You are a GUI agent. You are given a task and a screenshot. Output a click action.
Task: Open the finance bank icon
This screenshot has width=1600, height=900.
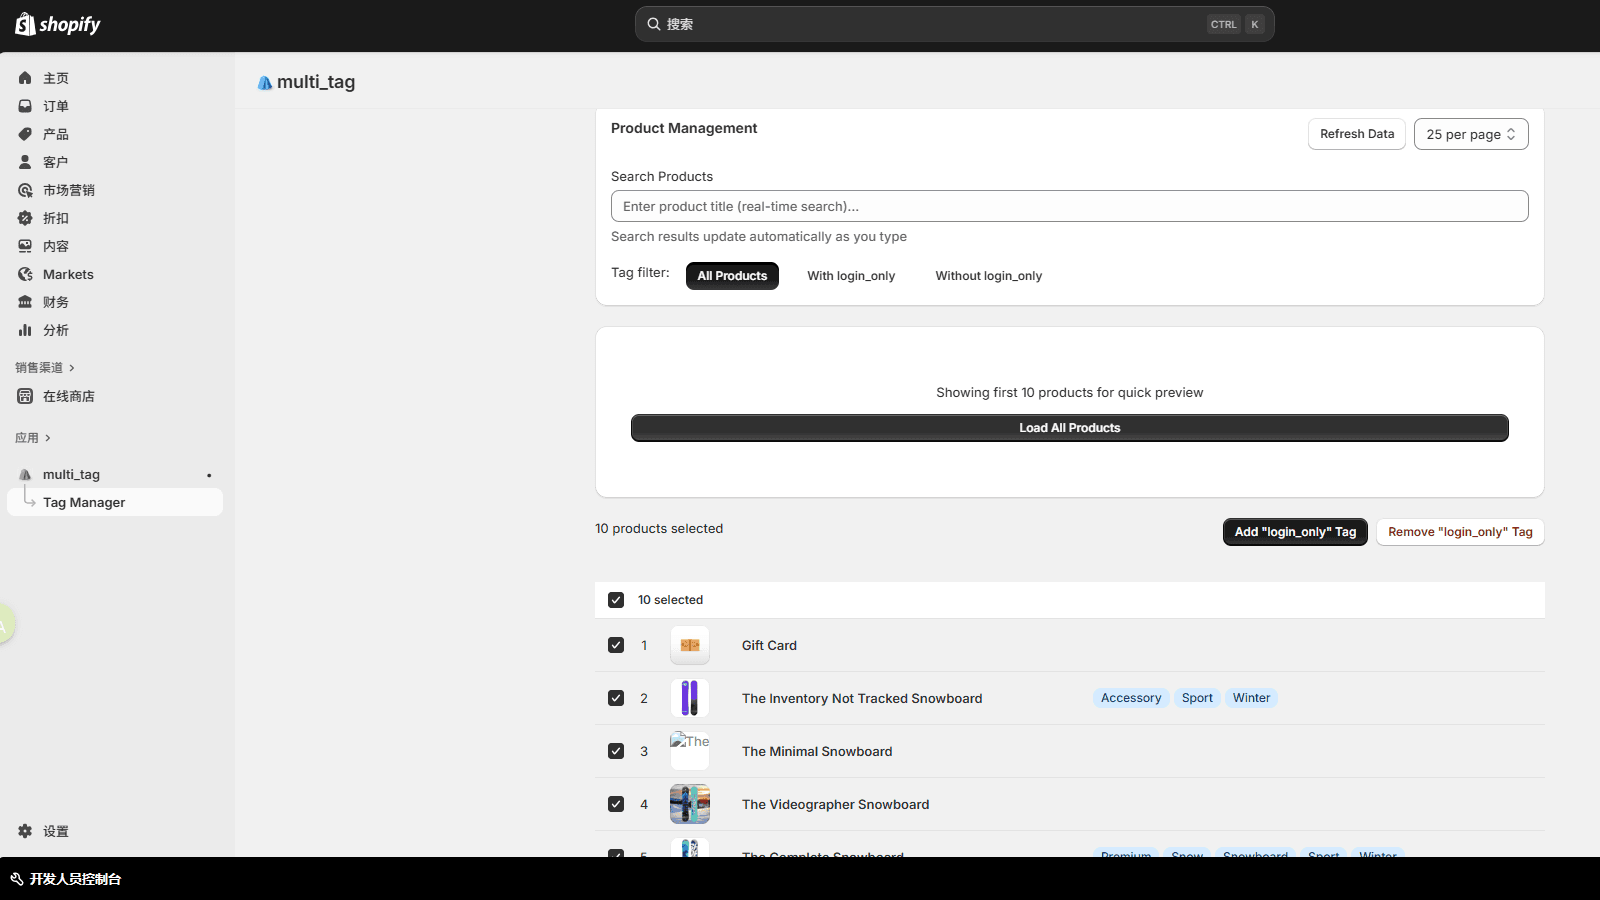pos(25,302)
